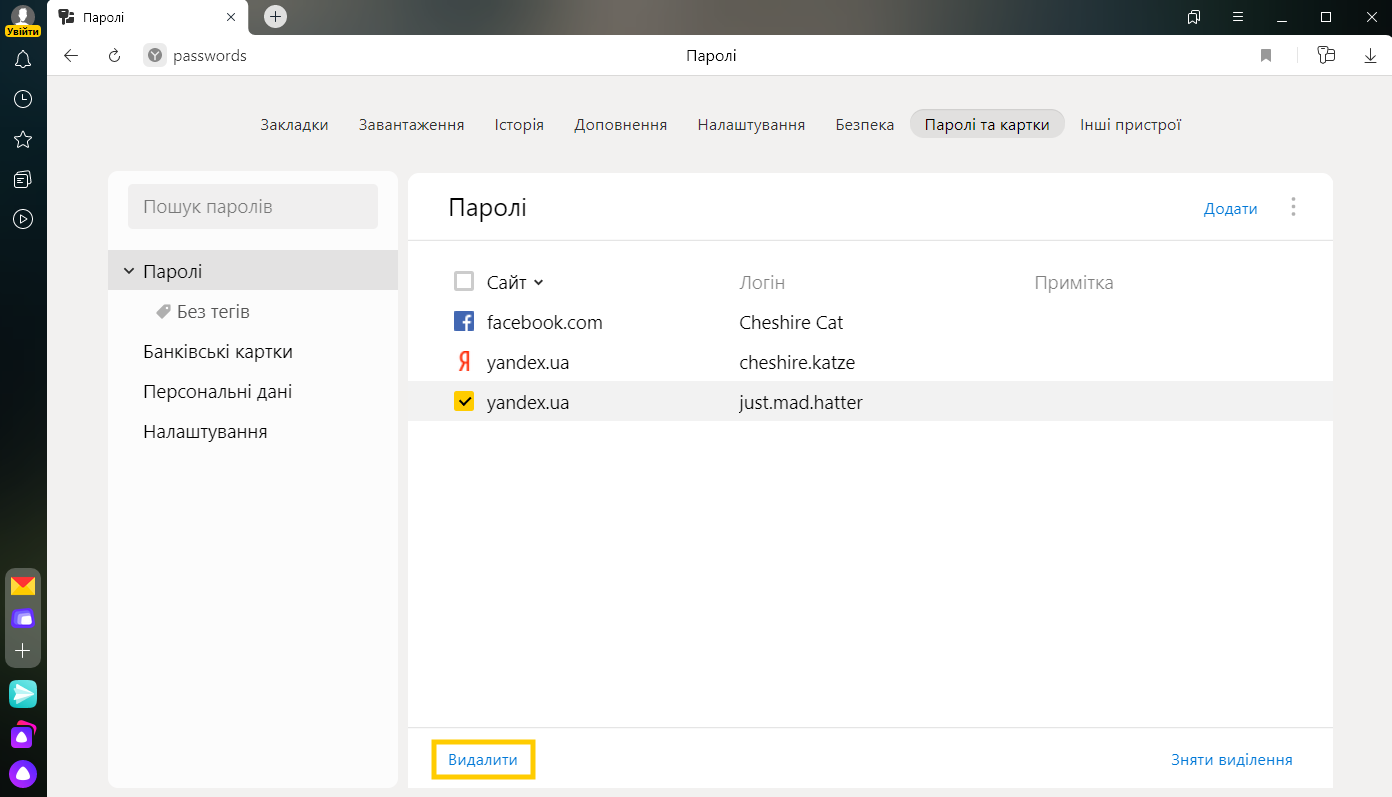
Task: Open the facebook.com password entry
Action: pyautogui.click(x=870, y=322)
